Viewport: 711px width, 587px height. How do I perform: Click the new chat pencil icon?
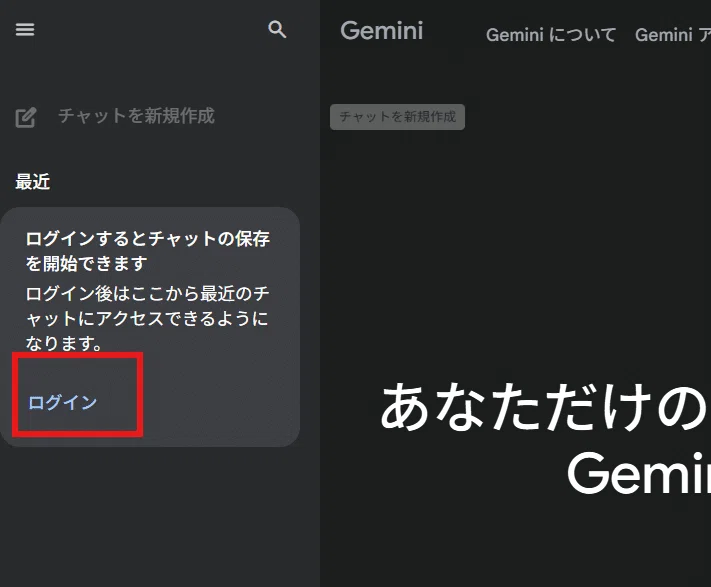point(25,117)
